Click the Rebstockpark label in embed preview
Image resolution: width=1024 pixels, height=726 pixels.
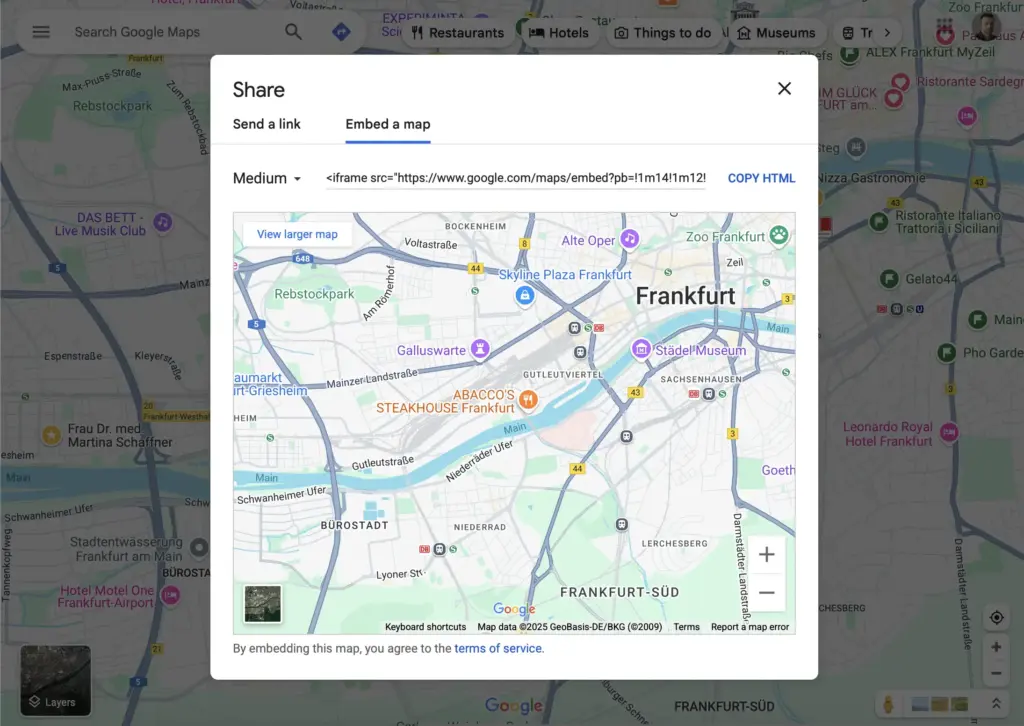pos(314,294)
